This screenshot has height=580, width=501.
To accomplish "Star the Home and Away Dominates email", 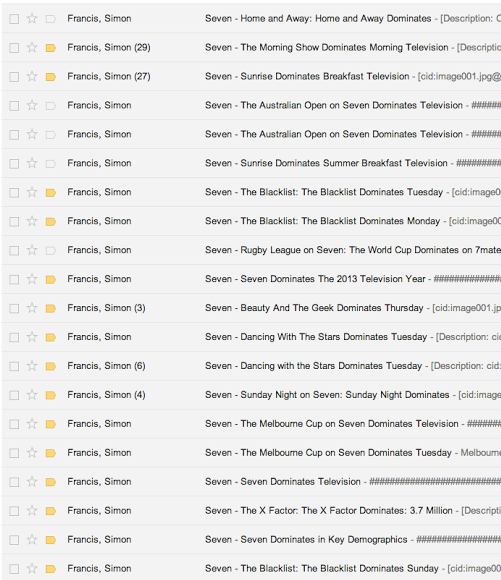I will [x=32, y=18].
